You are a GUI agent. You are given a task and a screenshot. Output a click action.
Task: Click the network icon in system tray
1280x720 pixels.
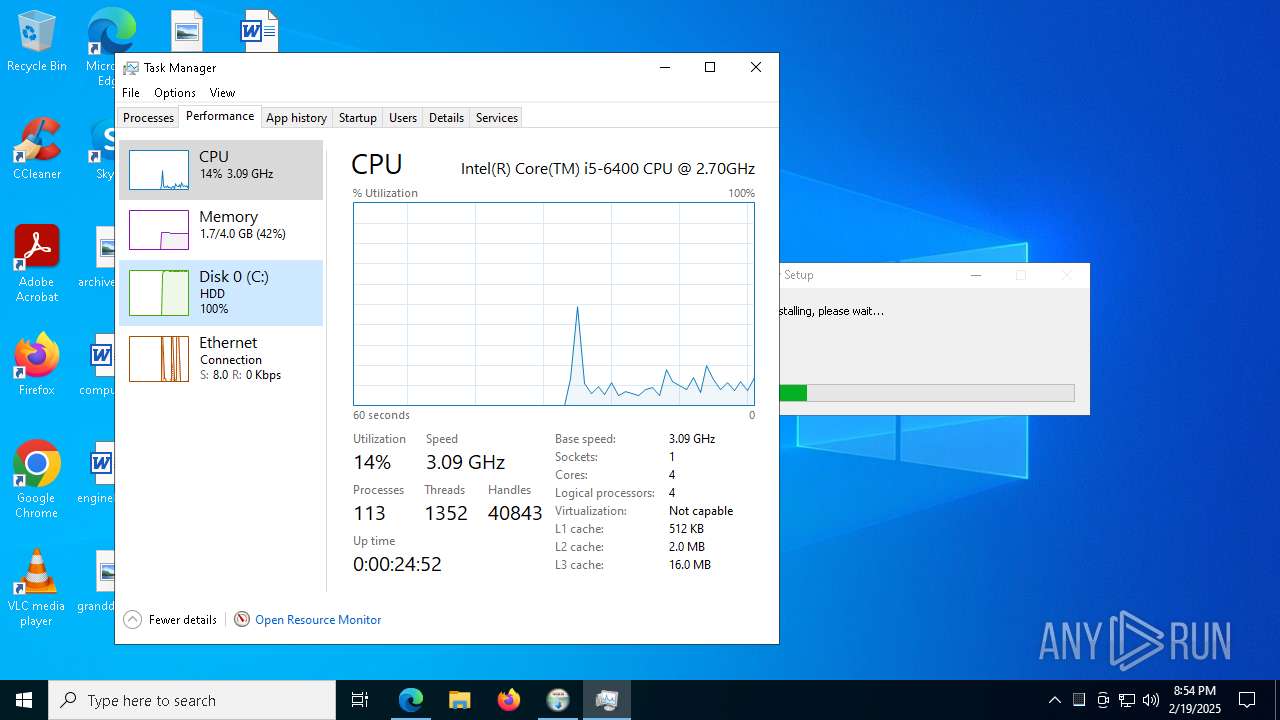[x=1127, y=700]
